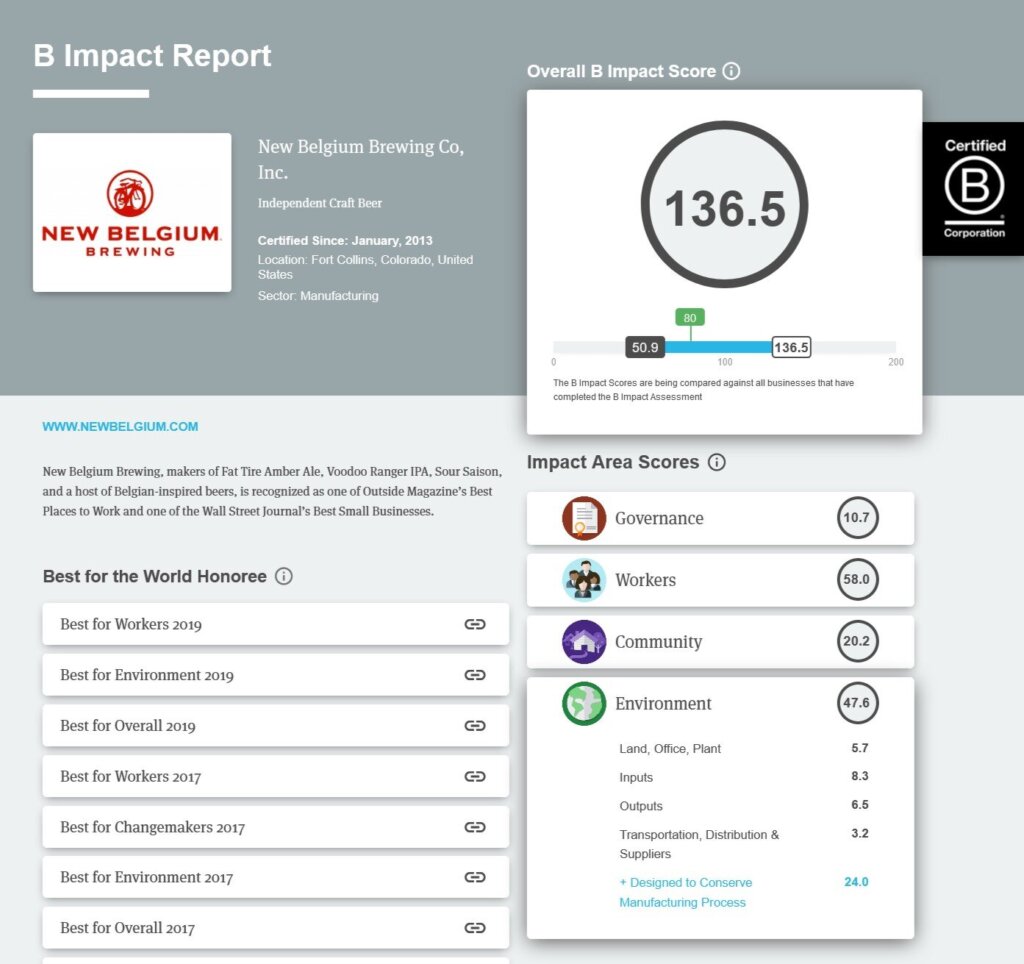Click info icon beside Best for the World Honoree
This screenshot has height=964, width=1024.
coord(283,576)
